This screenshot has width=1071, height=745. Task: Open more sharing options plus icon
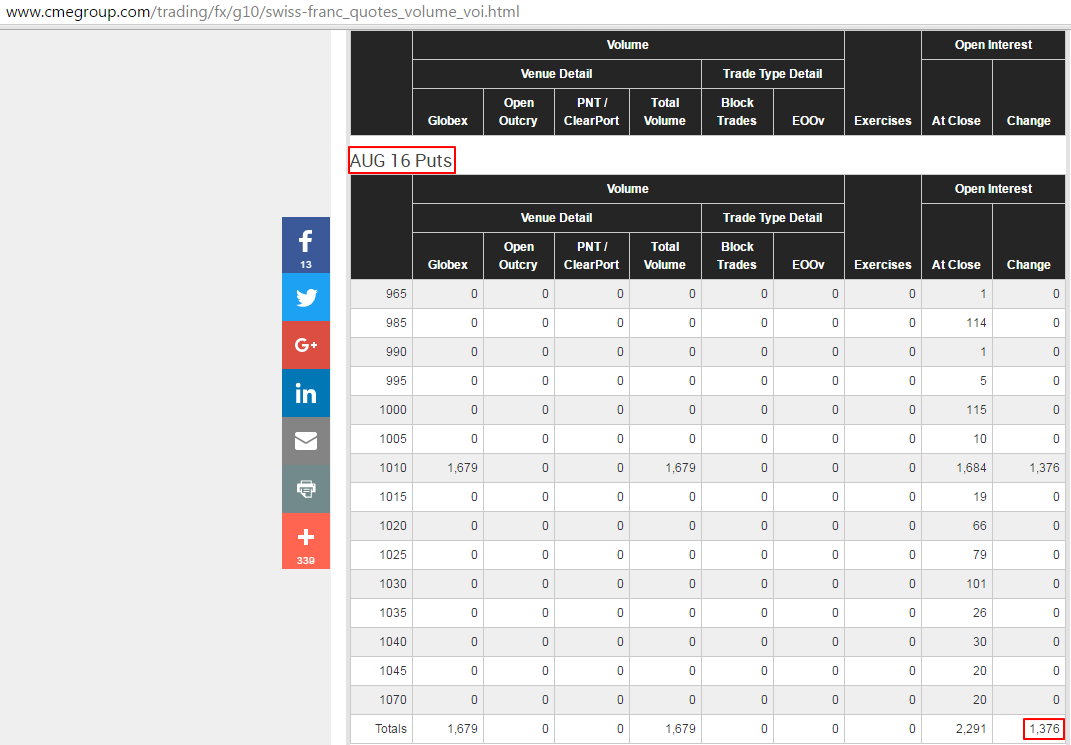coord(306,541)
